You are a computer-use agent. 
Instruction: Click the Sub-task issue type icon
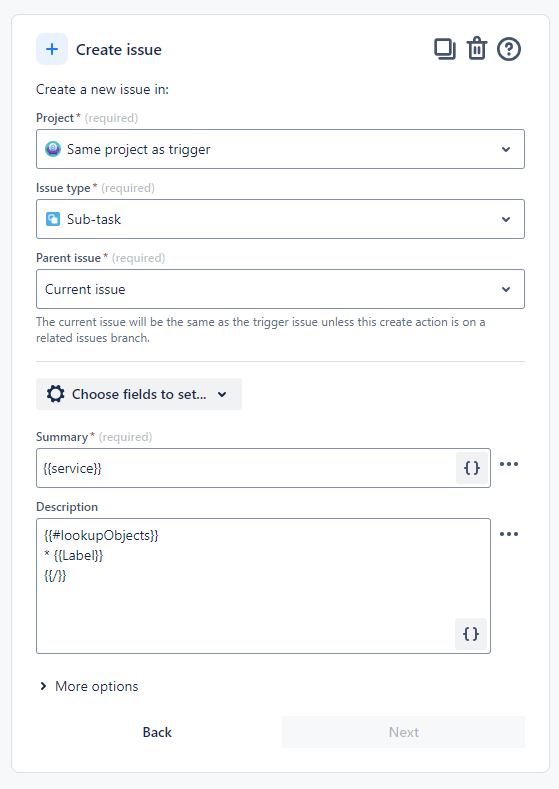click(x=53, y=219)
